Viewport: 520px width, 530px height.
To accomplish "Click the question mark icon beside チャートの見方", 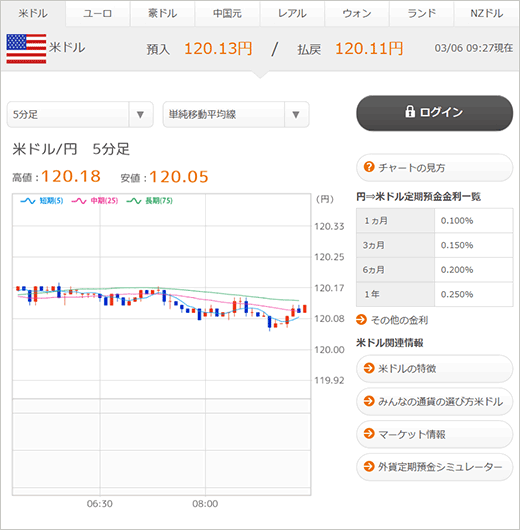I will [369, 167].
